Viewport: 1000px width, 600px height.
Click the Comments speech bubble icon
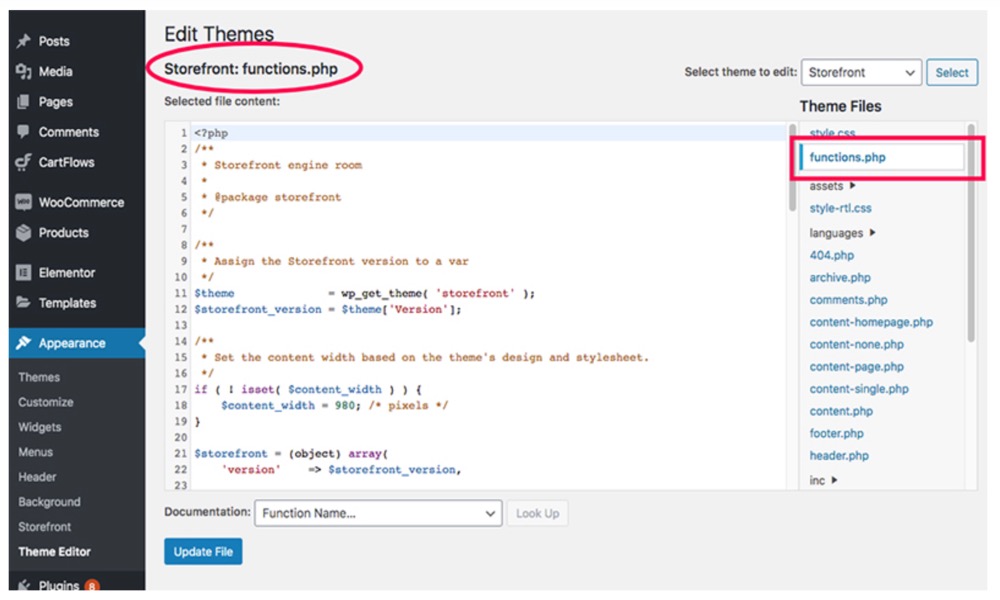[24, 132]
